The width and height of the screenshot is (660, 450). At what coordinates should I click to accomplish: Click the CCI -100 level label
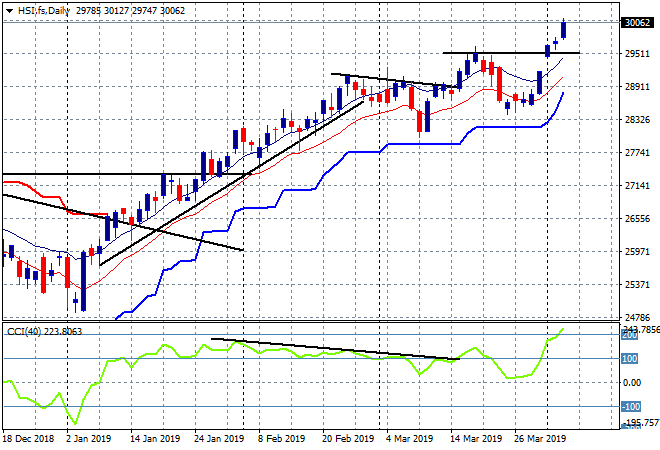click(631, 407)
